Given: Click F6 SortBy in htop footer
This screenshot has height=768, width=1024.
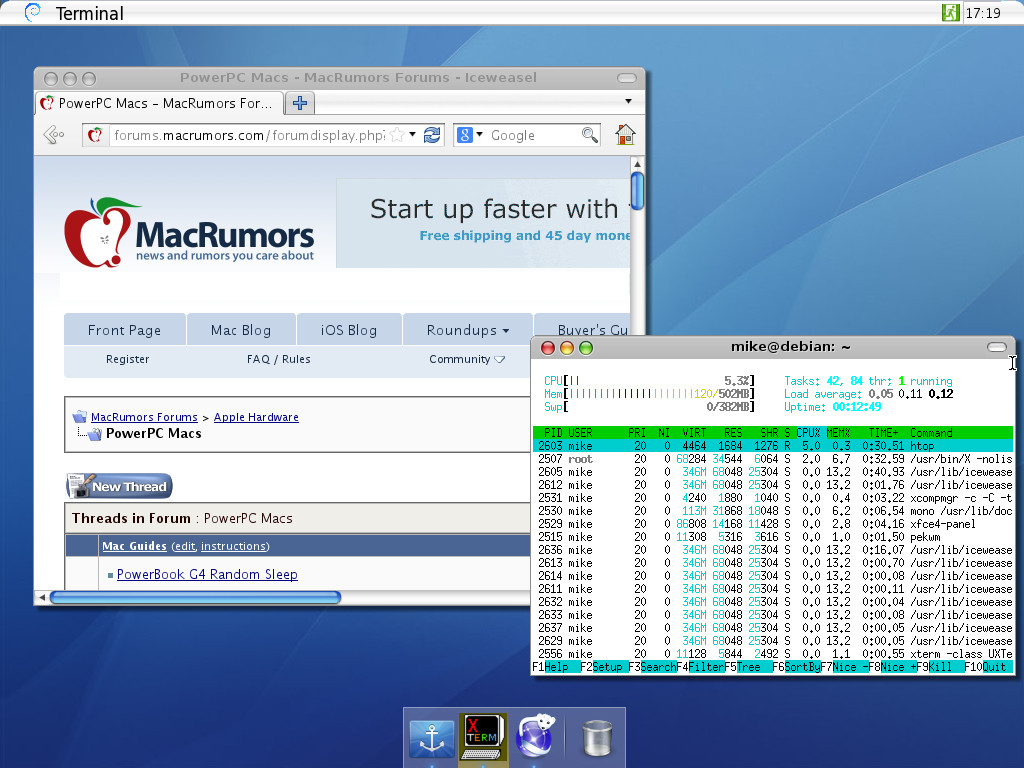Looking at the screenshot, I should click(796, 667).
